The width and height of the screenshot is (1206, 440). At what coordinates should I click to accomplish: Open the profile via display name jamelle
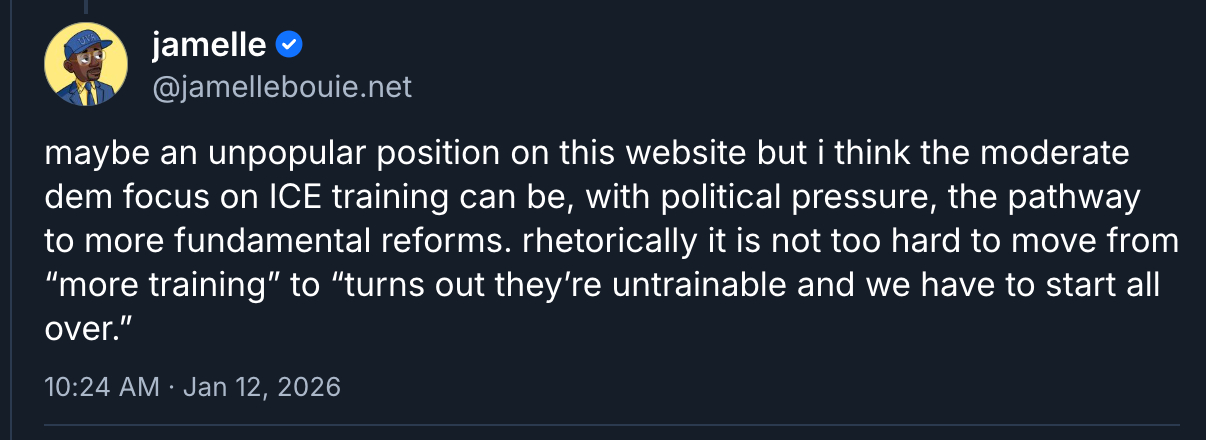coord(208,44)
